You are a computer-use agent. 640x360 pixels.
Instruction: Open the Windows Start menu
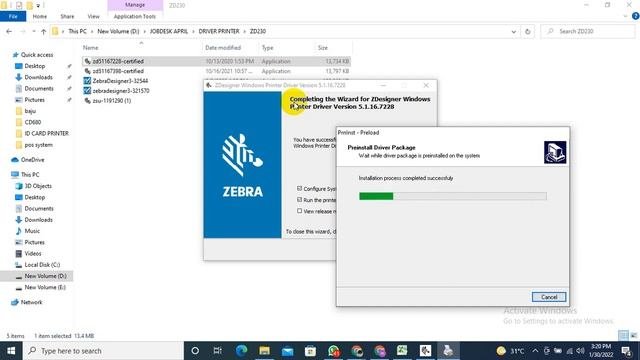tap(11, 351)
